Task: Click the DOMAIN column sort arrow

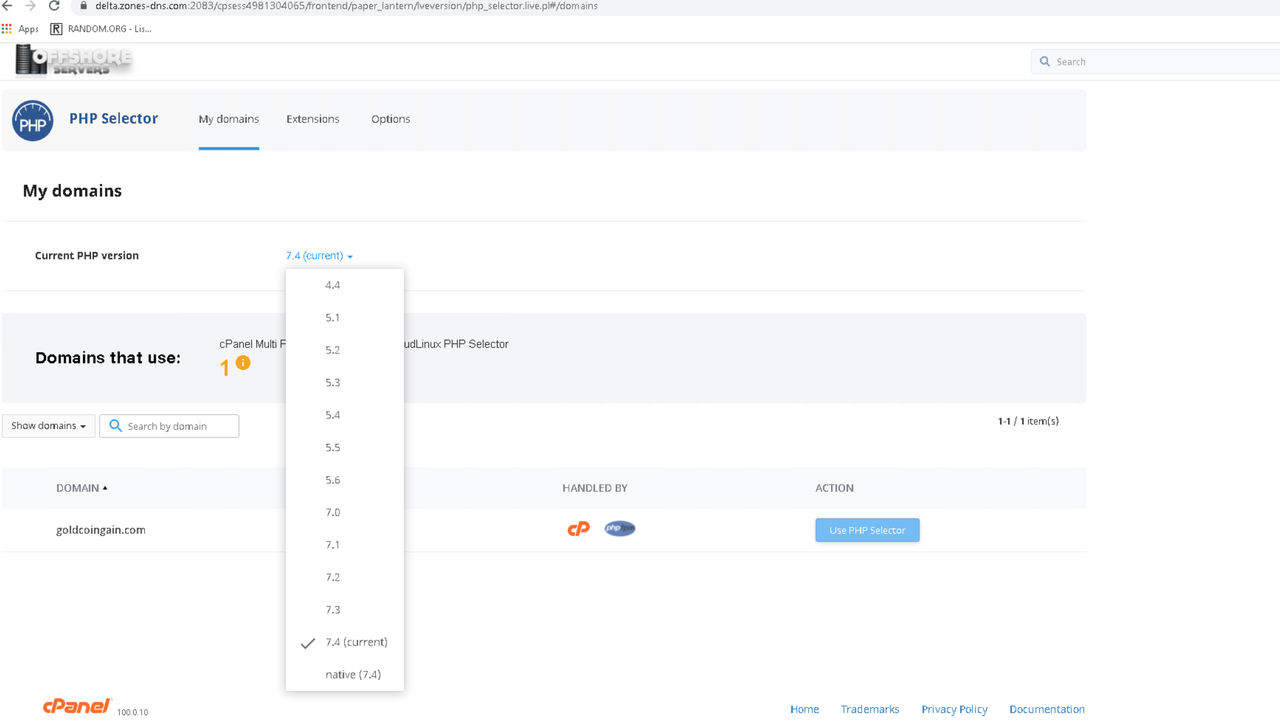Action: 107,488
